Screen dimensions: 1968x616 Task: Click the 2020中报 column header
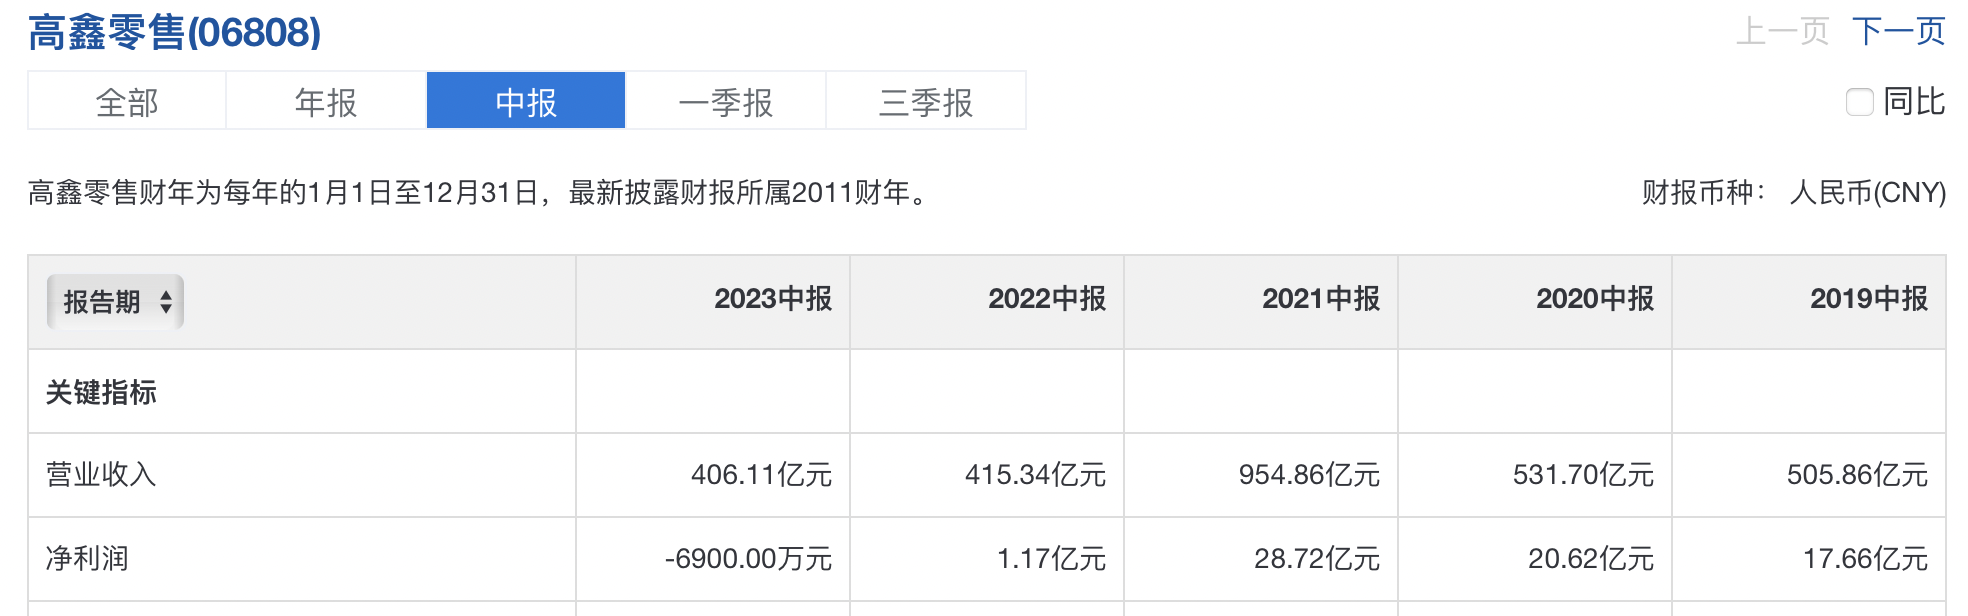(1595, 299)
